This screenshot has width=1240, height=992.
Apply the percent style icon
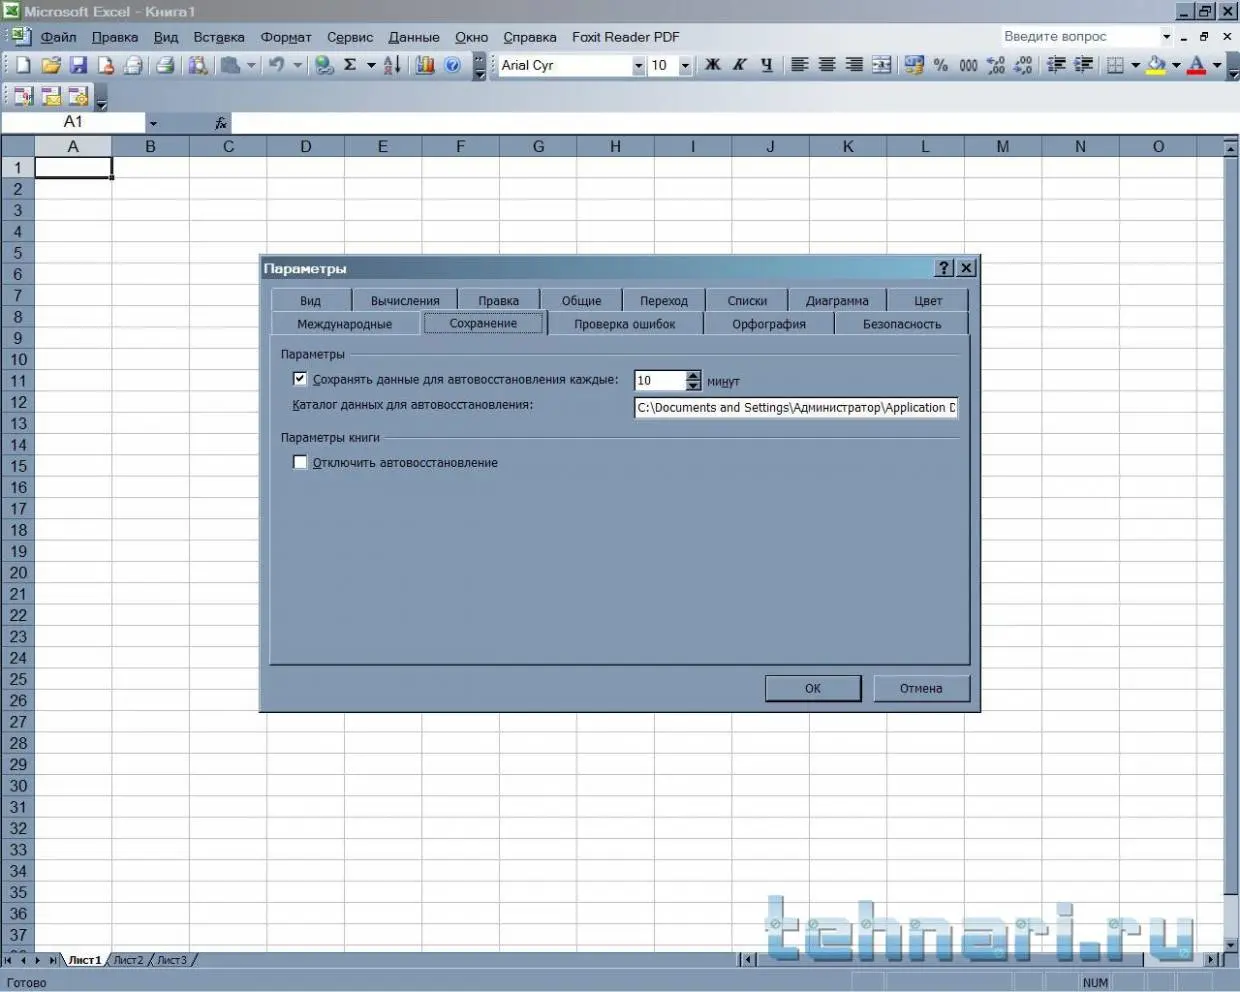[941, 65]
